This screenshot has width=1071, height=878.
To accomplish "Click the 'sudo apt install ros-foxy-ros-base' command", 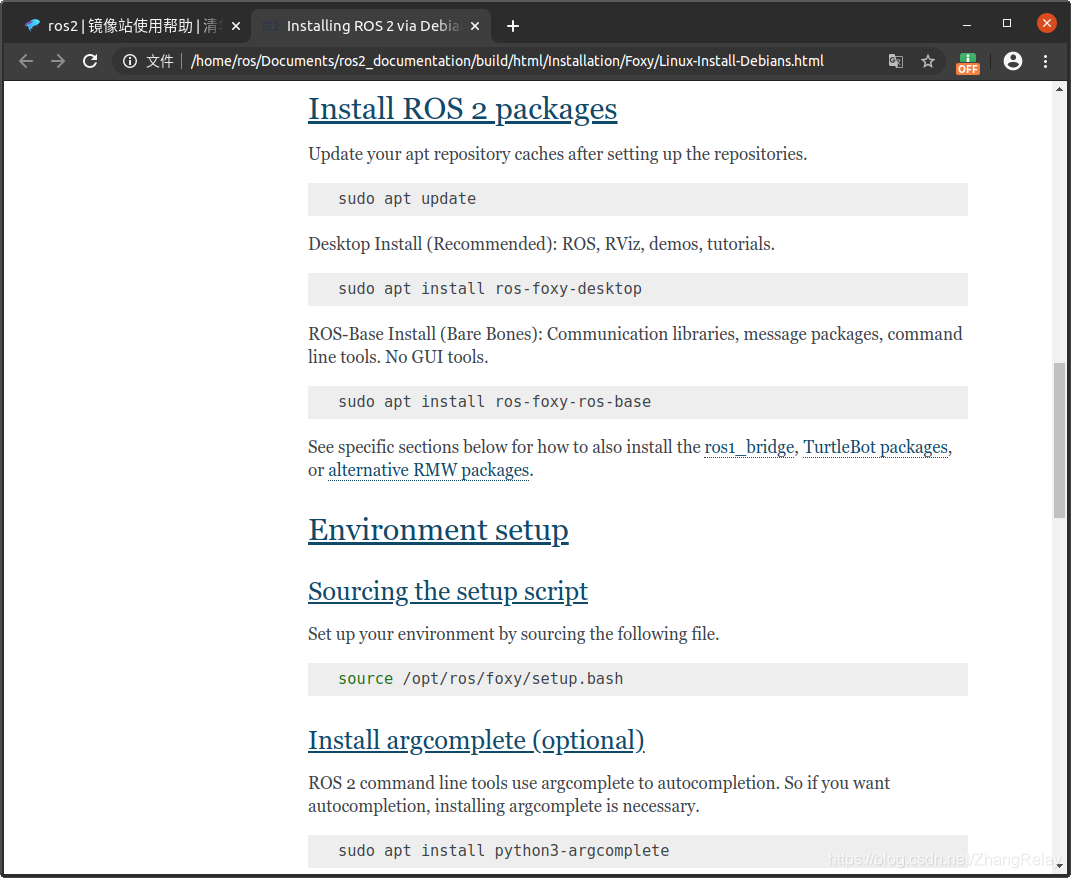I will click(495, 402).
